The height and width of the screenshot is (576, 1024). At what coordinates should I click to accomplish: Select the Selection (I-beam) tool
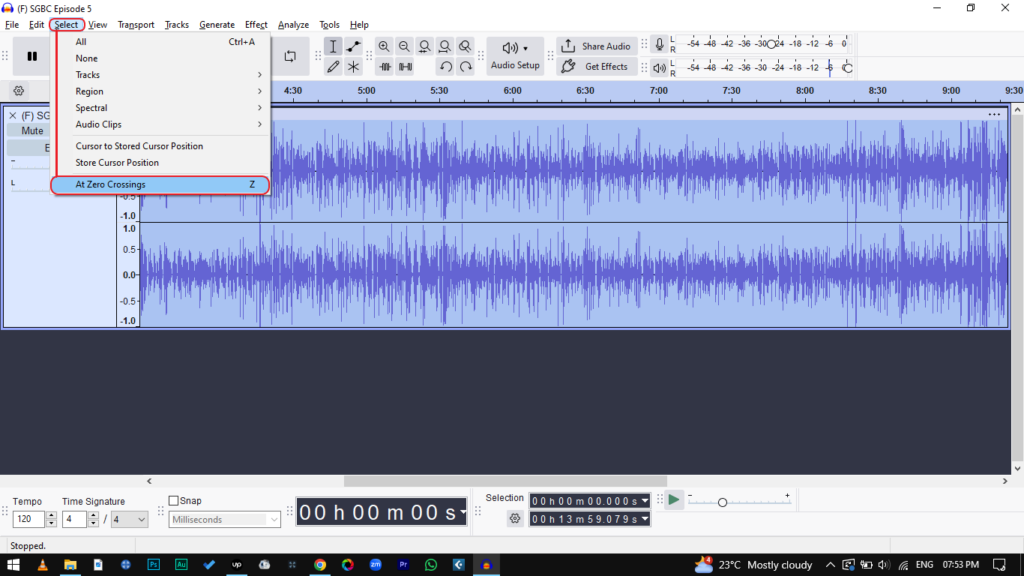[x=333, y=47]
